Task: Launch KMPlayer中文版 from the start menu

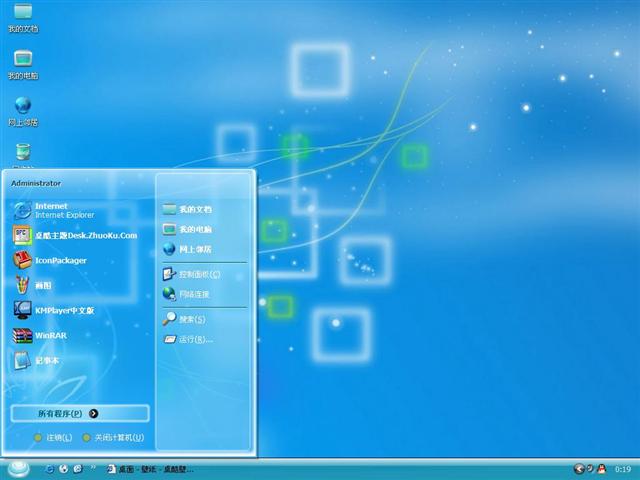Action: click(x=54, y=310)
